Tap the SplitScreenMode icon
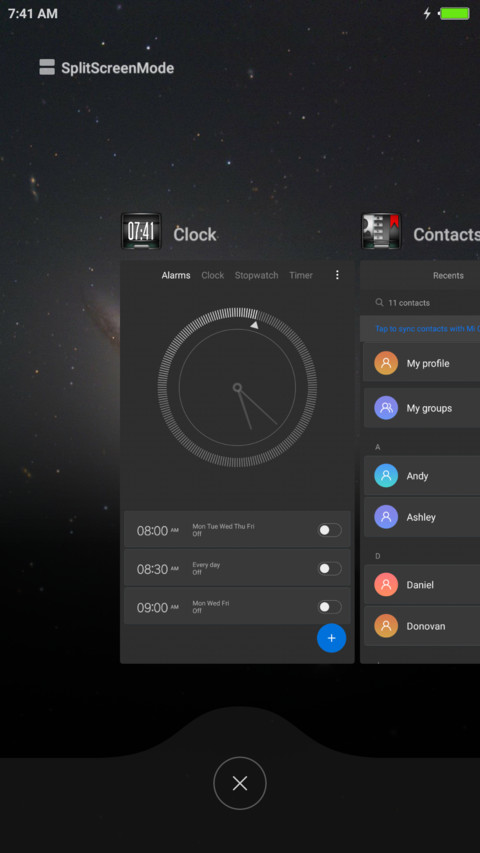This screenshot has height=853, width=480. tap(47, 67)
